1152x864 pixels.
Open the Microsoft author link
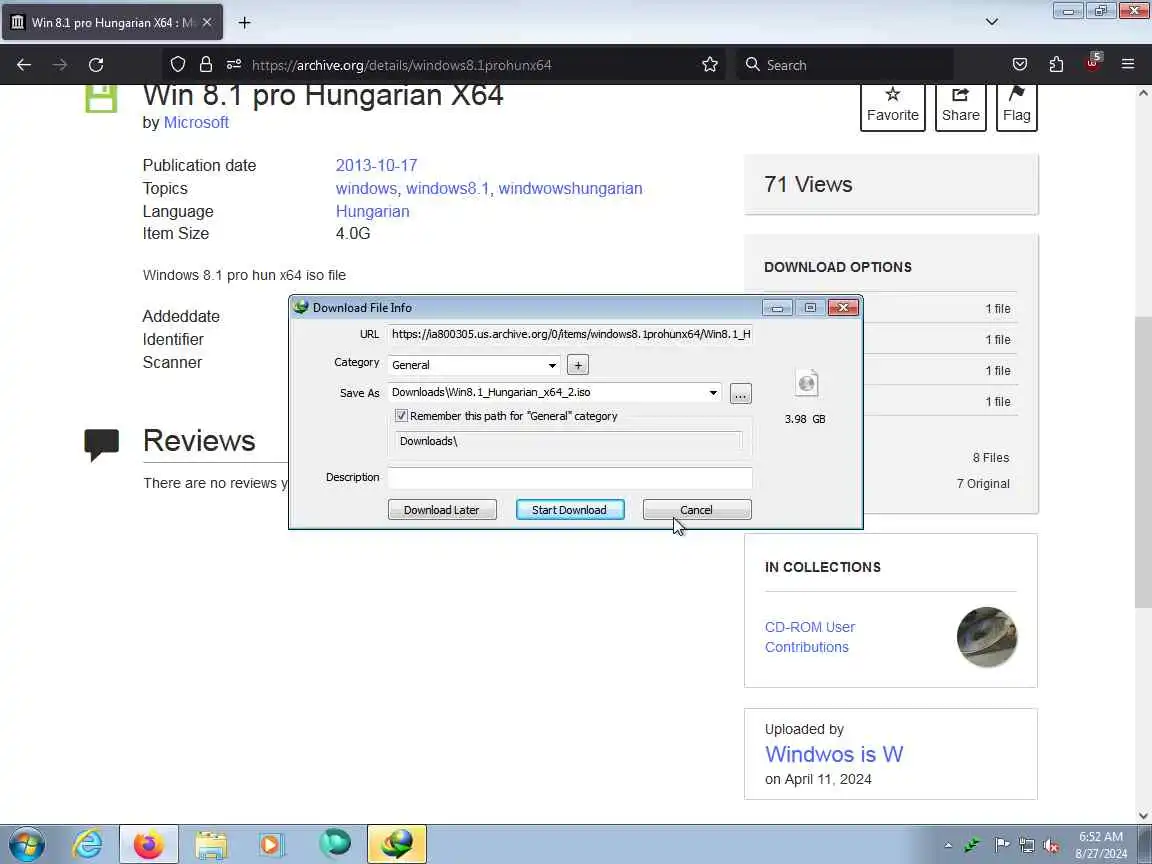pyautogui.click(x=196, y=123)
